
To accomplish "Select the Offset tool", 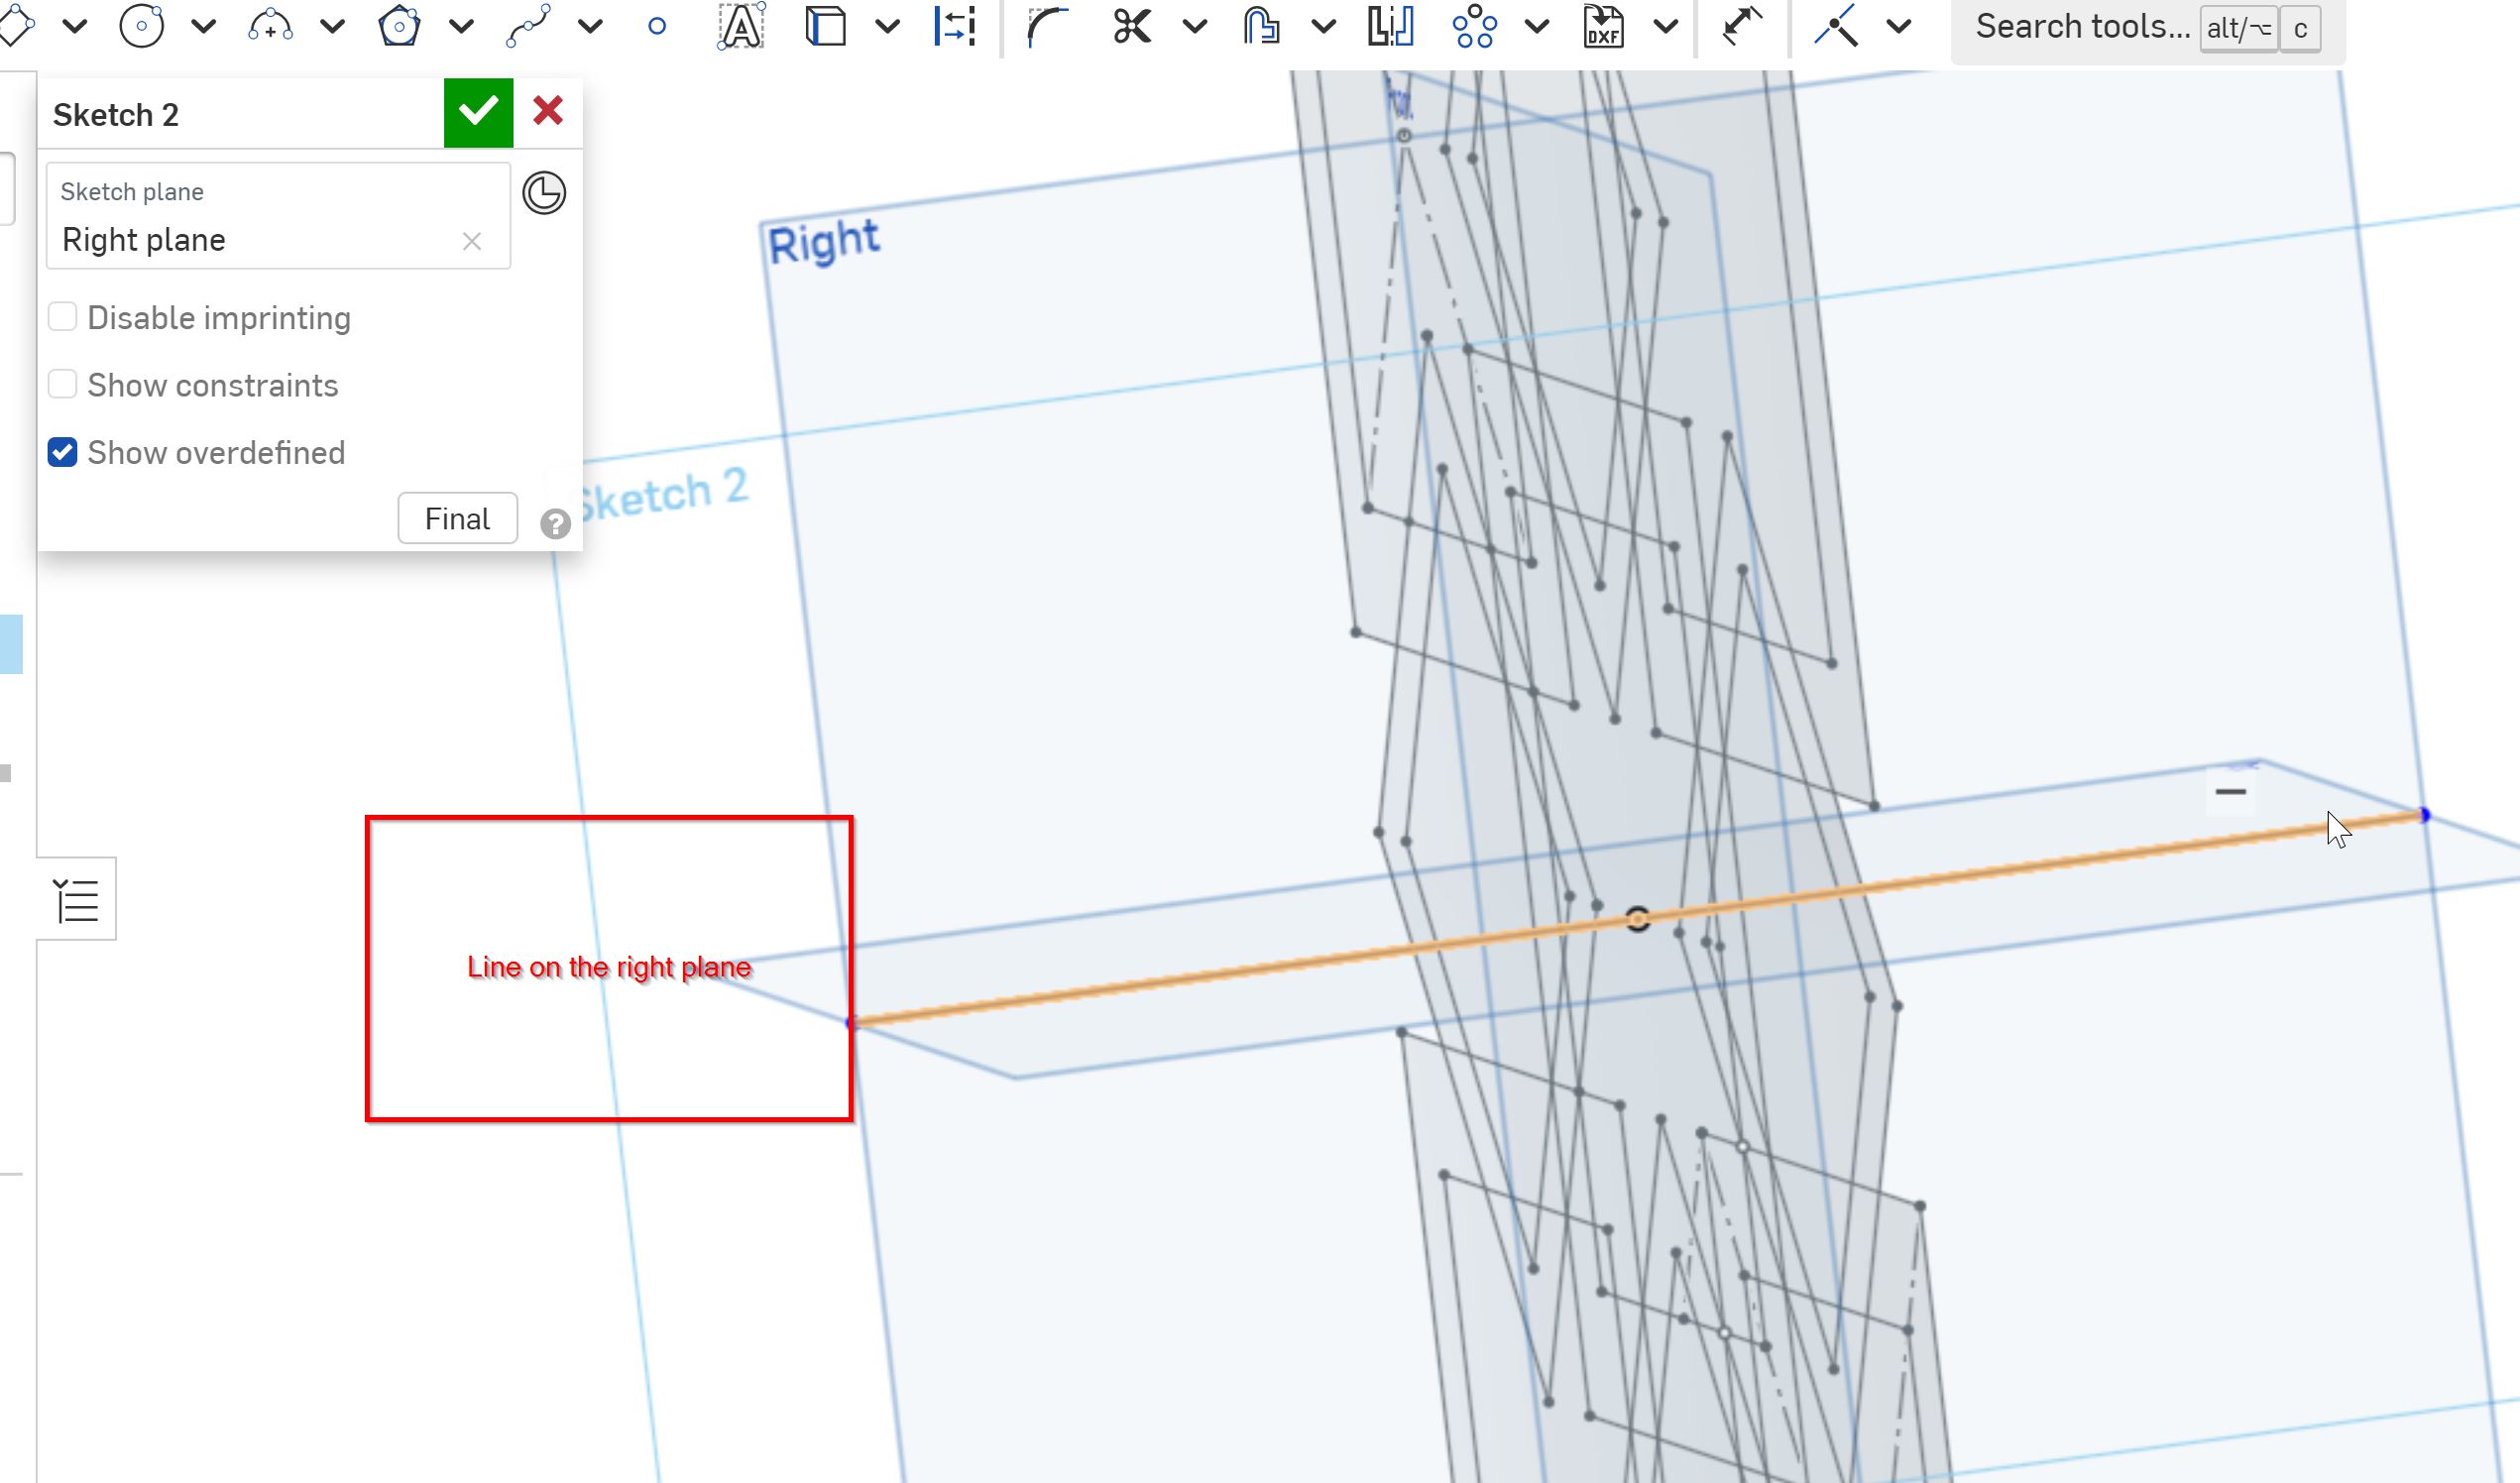I will pos(1261,26).
